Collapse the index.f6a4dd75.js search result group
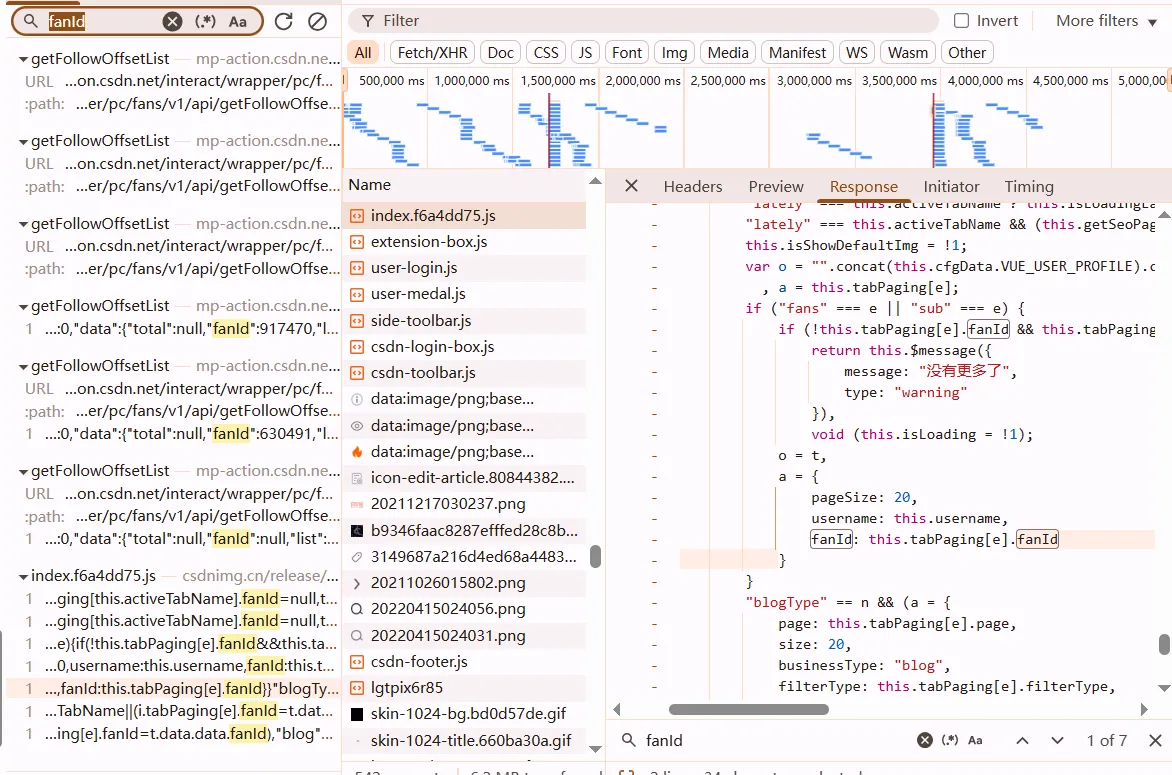The height and width of the screenshot is (775, 1172). click(x=23, y=577)
